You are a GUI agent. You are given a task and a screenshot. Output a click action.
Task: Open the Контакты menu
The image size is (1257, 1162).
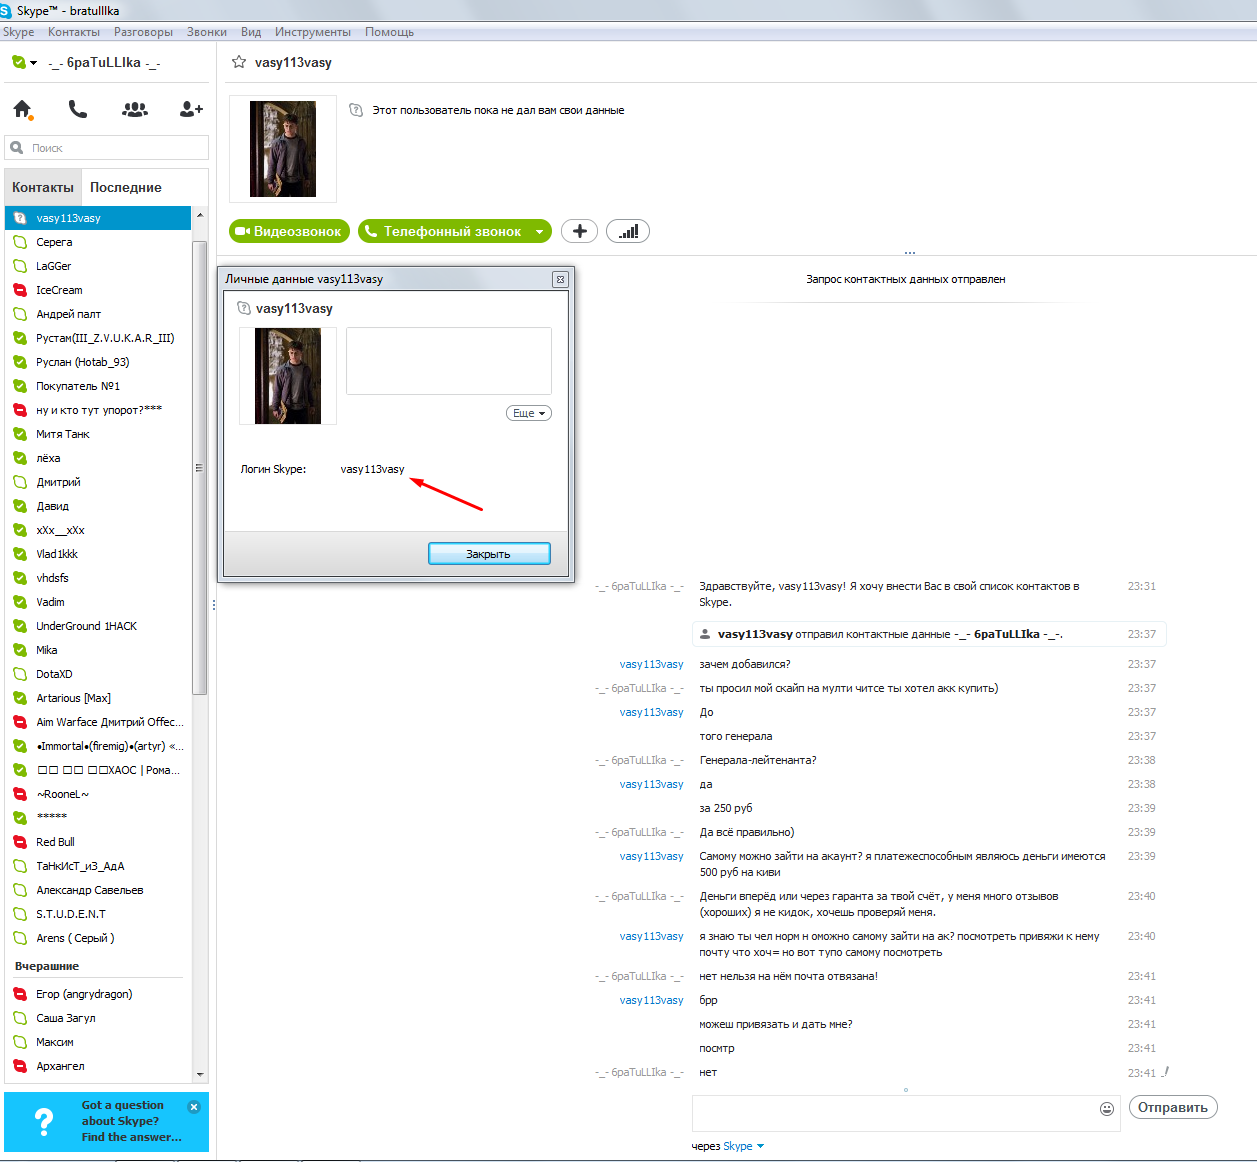click(x=74, y=32)
